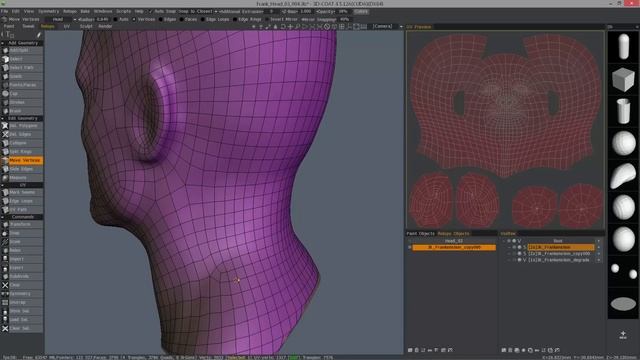The image size is (640, 360).
Task: Choose the Strokes tool
Action: pyautogui.click(x=22, y=102)
